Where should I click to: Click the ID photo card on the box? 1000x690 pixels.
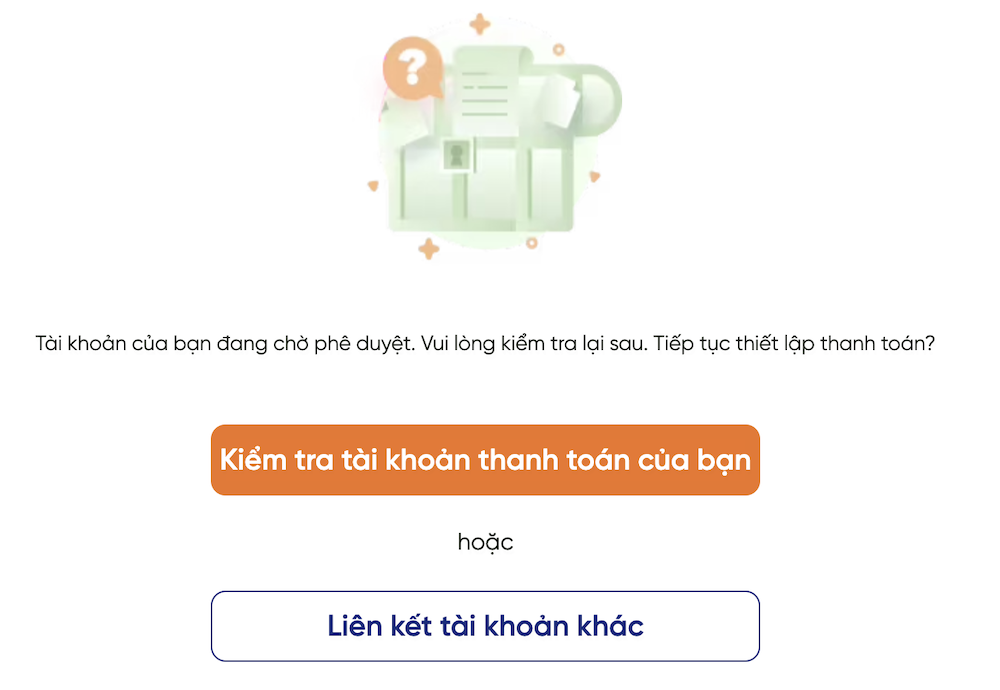click(457, 155)
